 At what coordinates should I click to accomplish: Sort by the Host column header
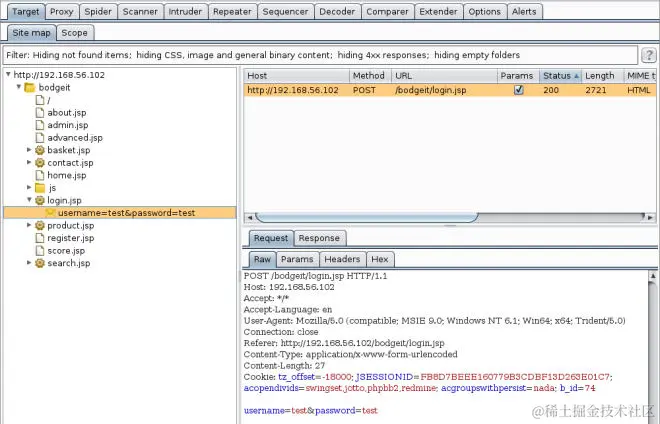[296, 76]
